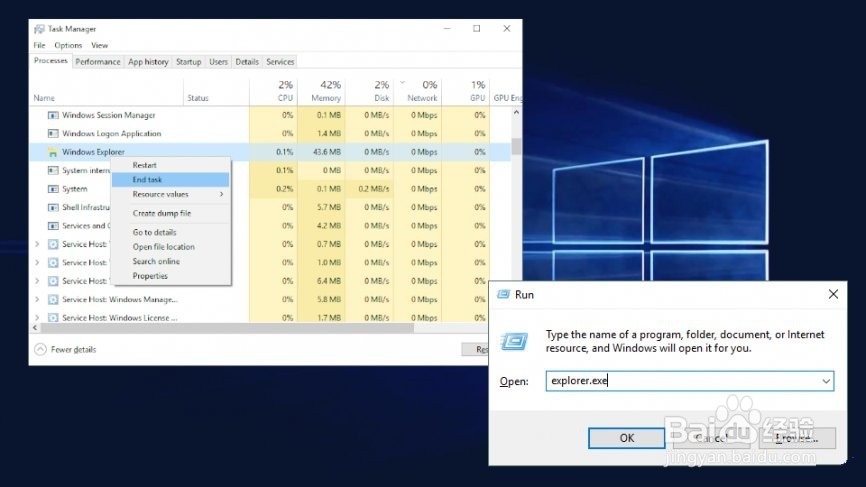Image resolution: width=866 pixels, height=487 pixels.
Task: Click the vertical scrollbar thumb in the process list
Action: pos(516,146)
